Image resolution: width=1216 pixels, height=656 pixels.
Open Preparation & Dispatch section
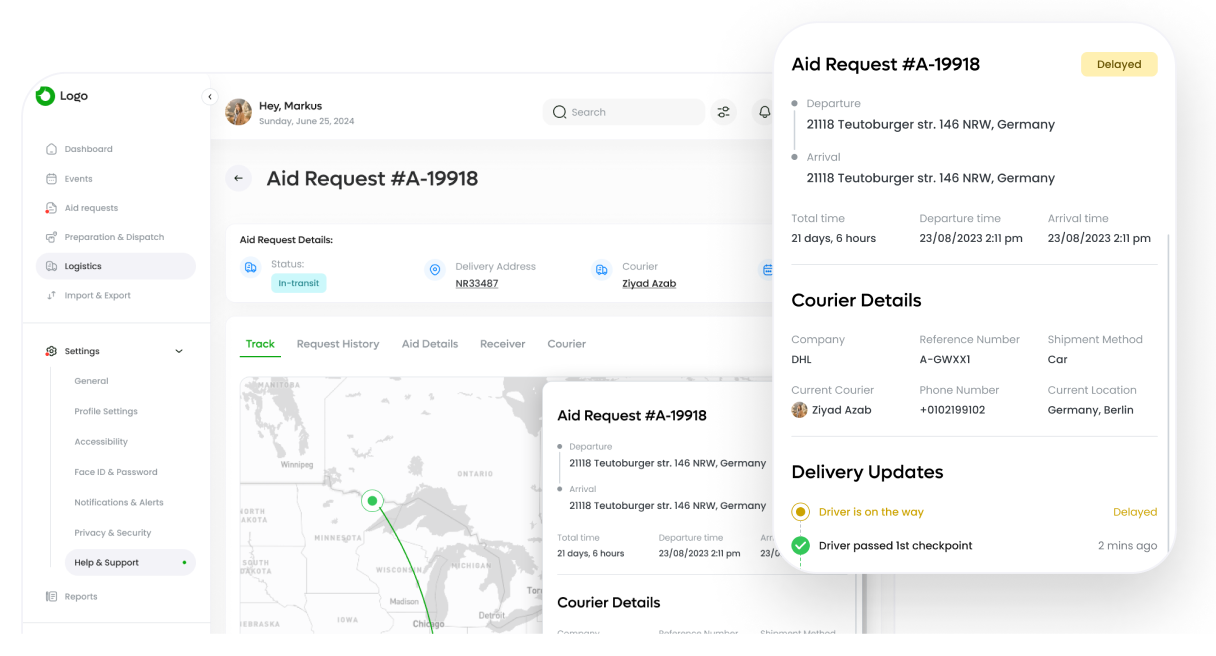pos(114,237)
